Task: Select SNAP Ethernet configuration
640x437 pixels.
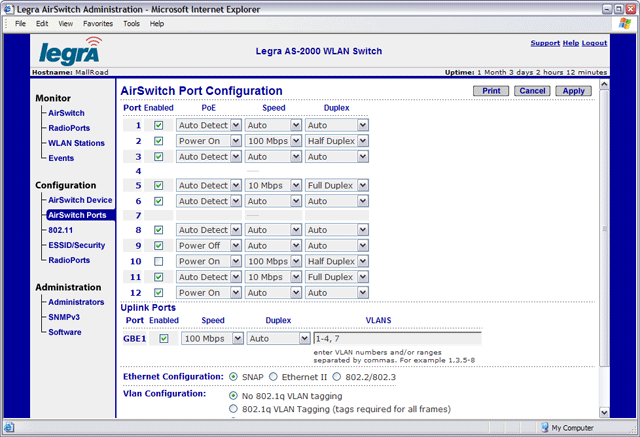Action: pos(233,377)
